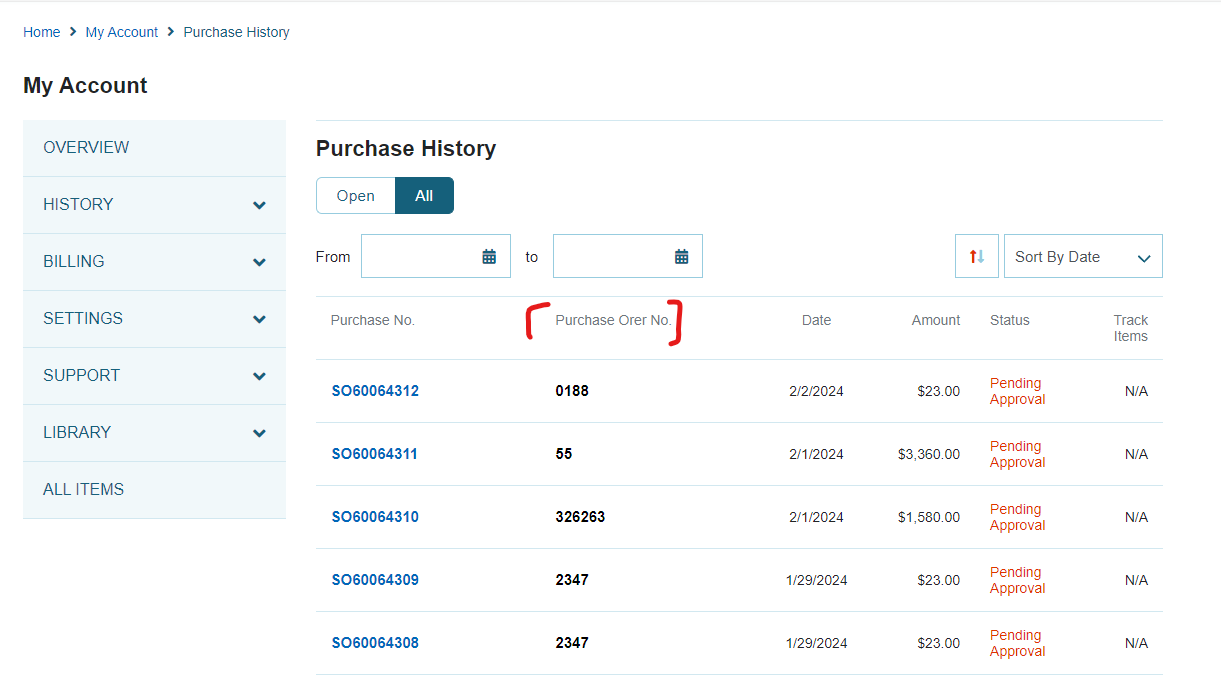The width and height of the screenshot is (1221, 675).
Task: Open the To date calendar icon
Action: coord(681,257)
